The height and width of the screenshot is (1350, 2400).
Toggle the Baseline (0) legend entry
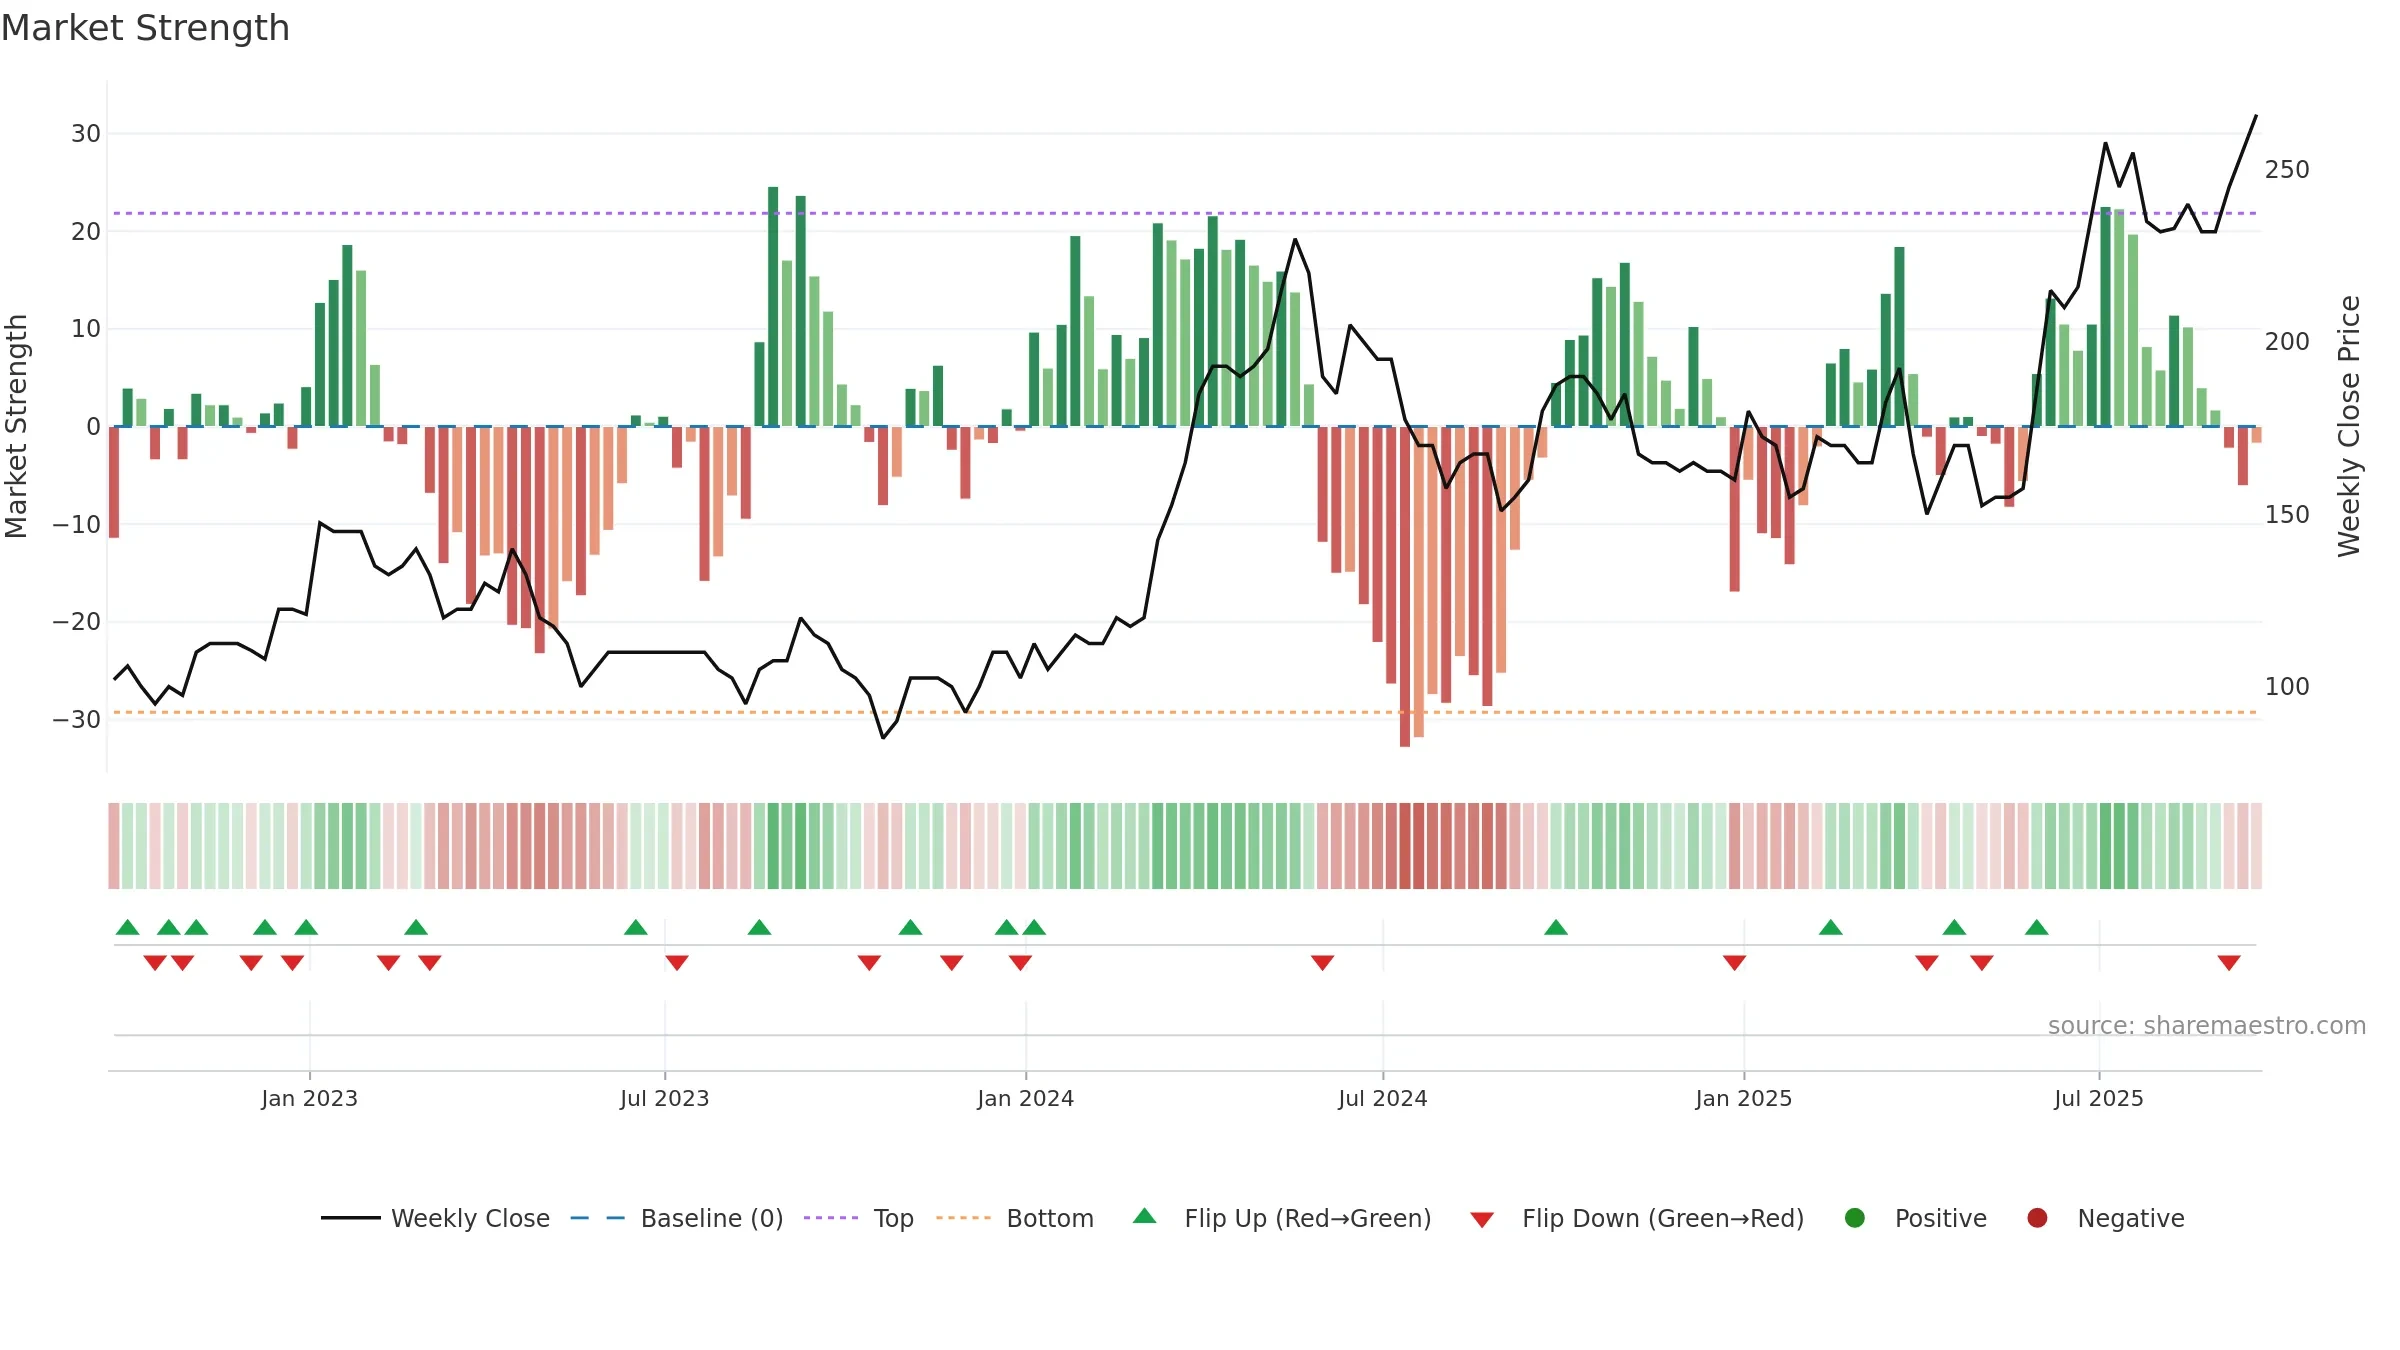pos(677,1218)
